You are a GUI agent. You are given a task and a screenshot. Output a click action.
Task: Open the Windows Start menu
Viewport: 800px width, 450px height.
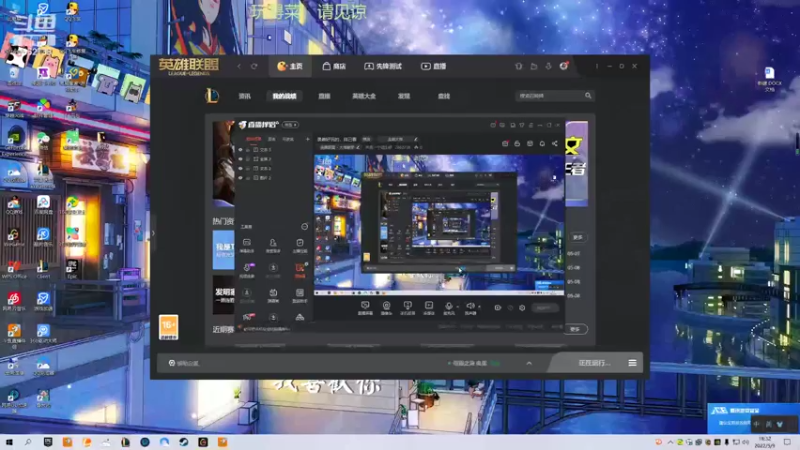(9, 442)
